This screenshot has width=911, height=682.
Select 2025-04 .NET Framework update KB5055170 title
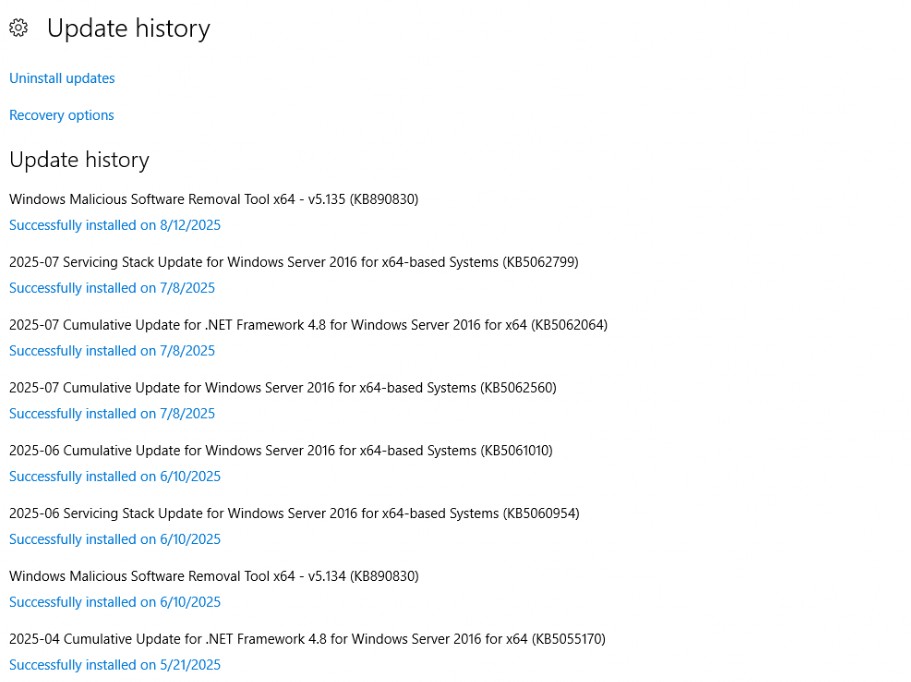pyautogui.click(x=307, y=639)
